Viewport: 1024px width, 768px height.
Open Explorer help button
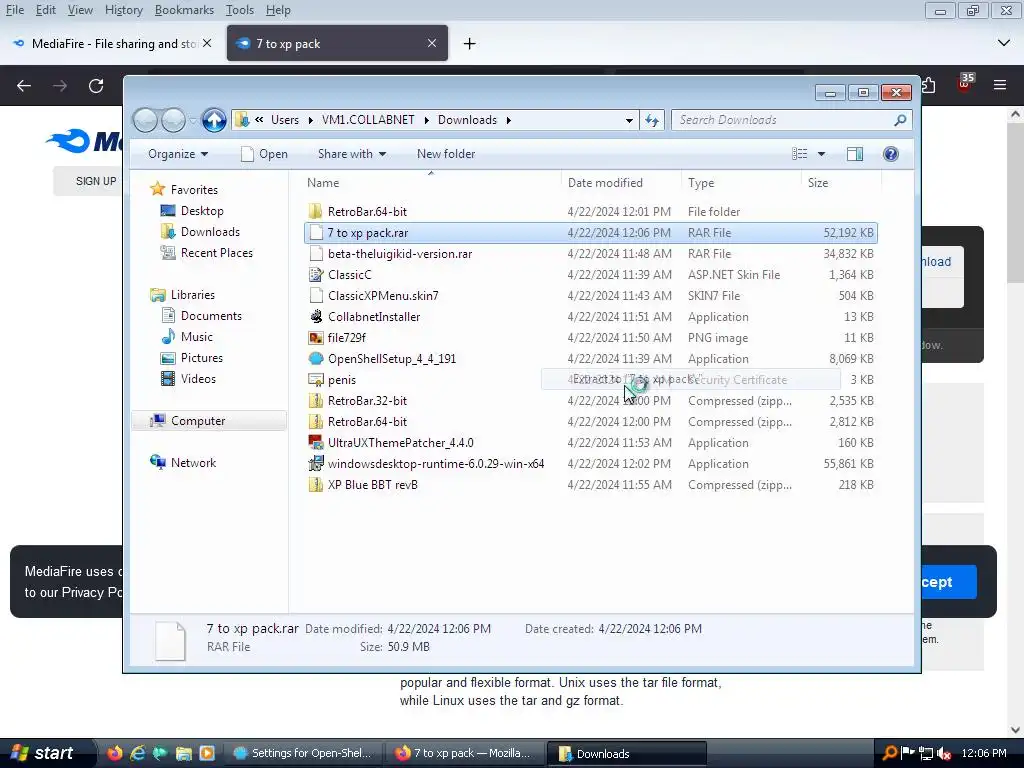[x=890, y=153]
